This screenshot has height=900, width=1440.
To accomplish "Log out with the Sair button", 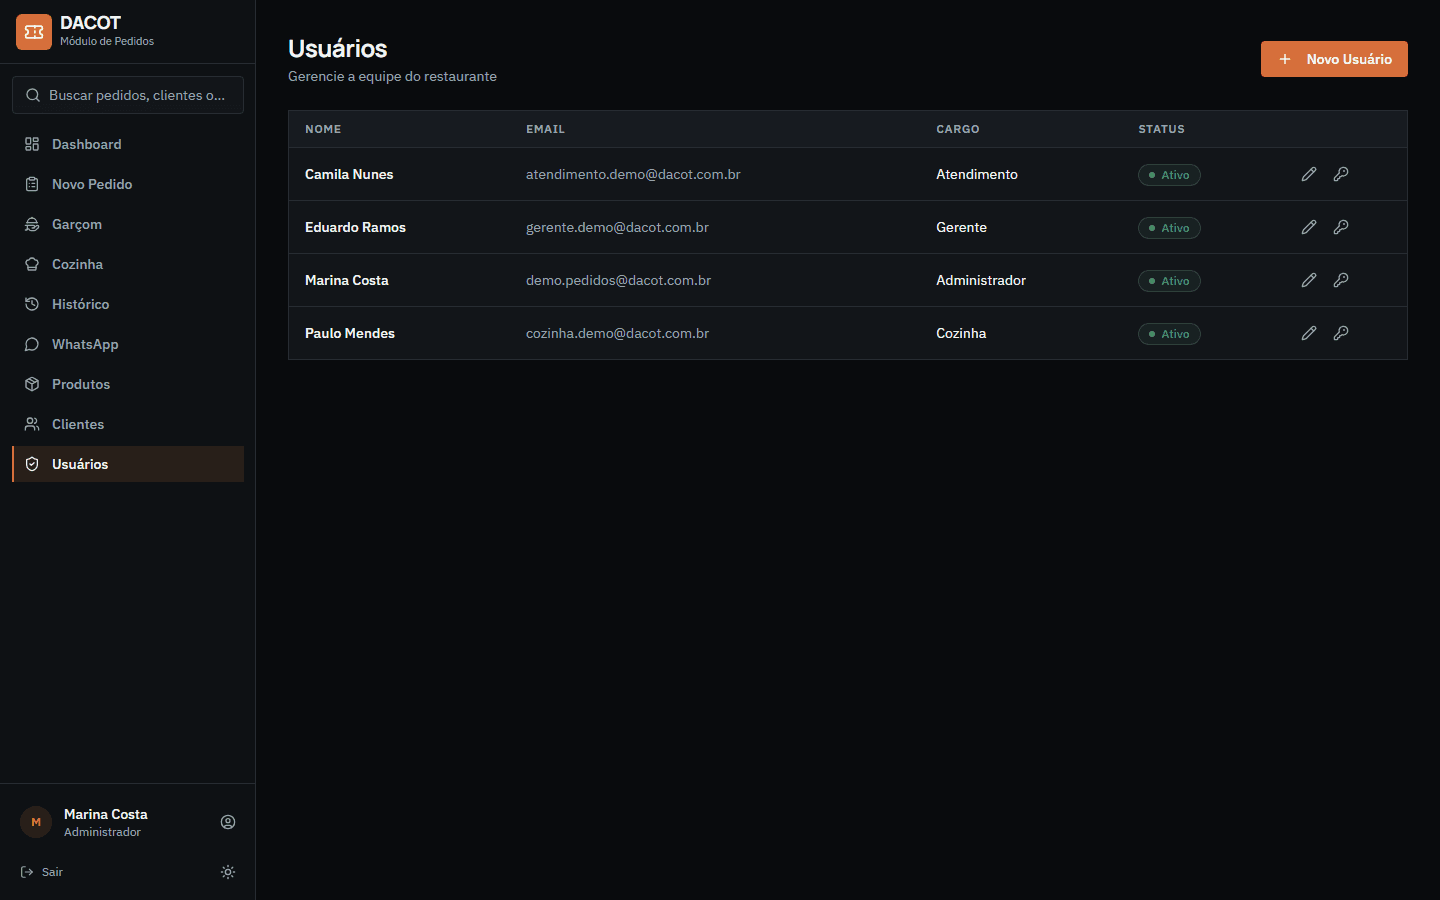I will [x=42, y=872].
